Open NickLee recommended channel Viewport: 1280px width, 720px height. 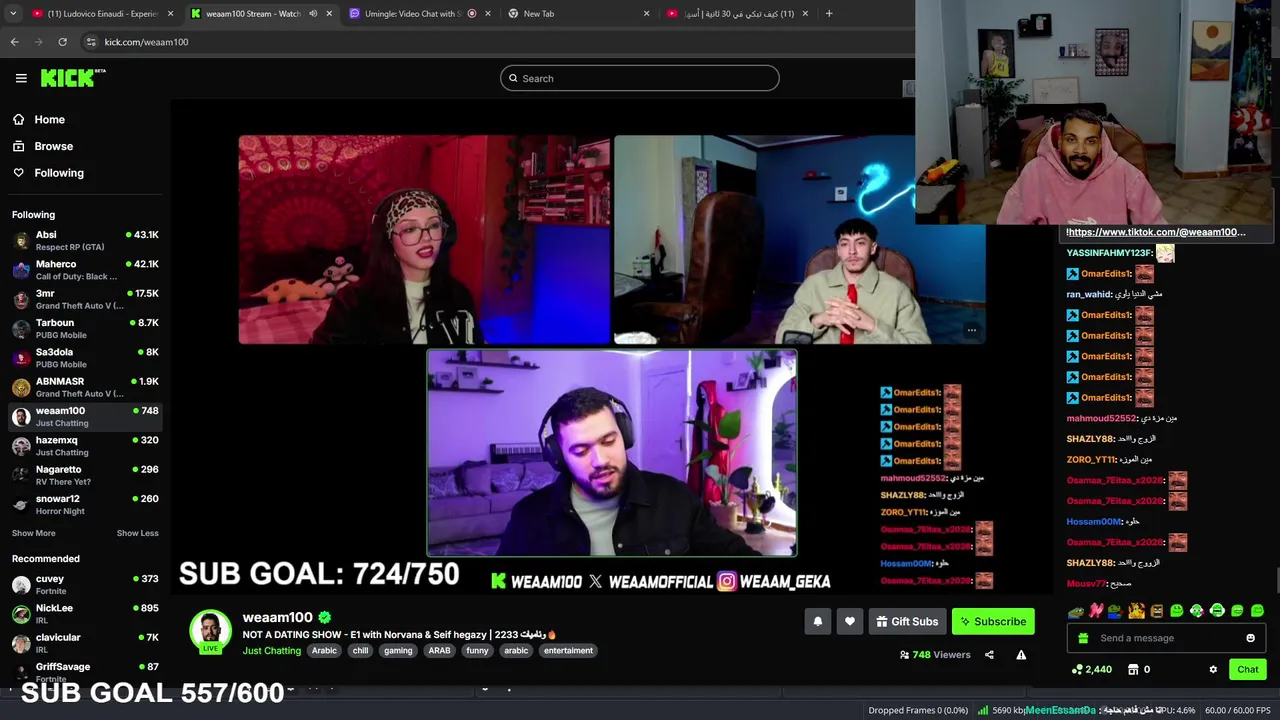[85, 614]
